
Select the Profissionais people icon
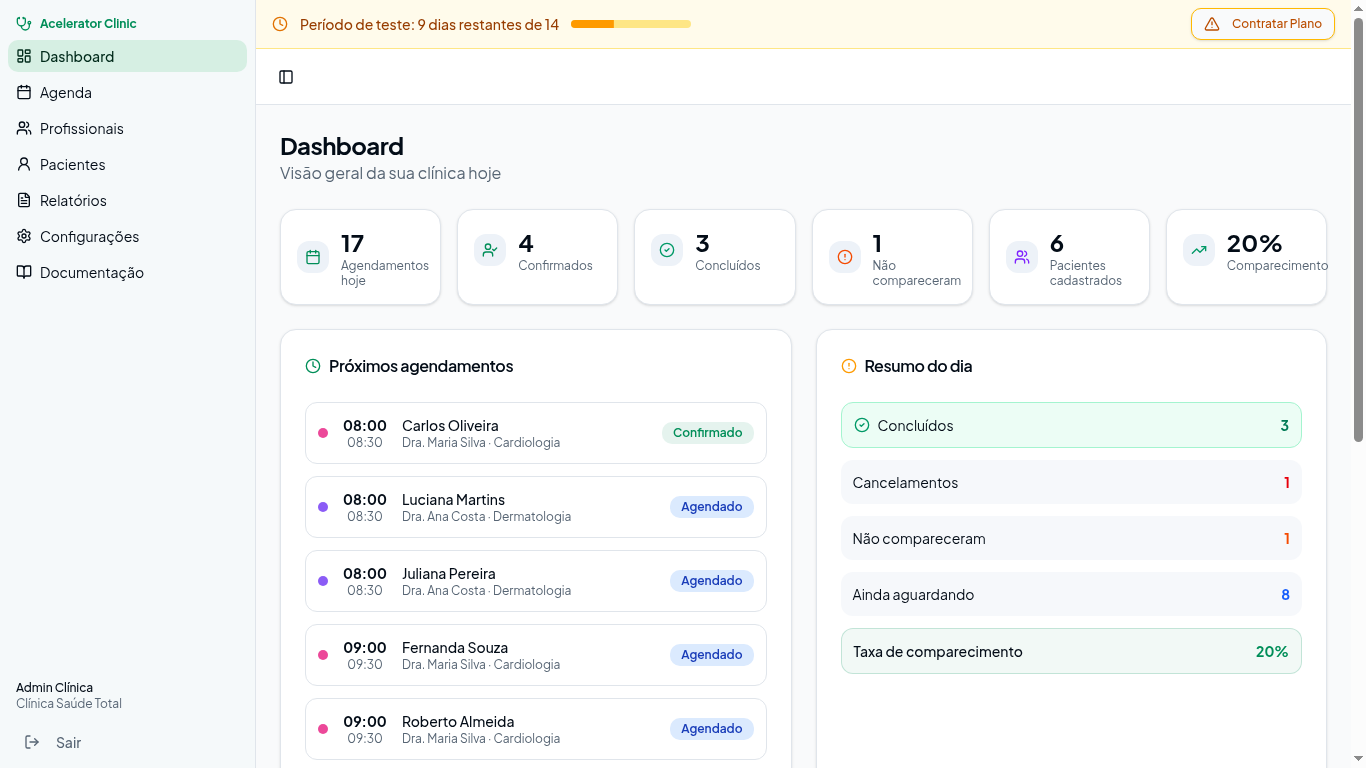coord(23,128)
